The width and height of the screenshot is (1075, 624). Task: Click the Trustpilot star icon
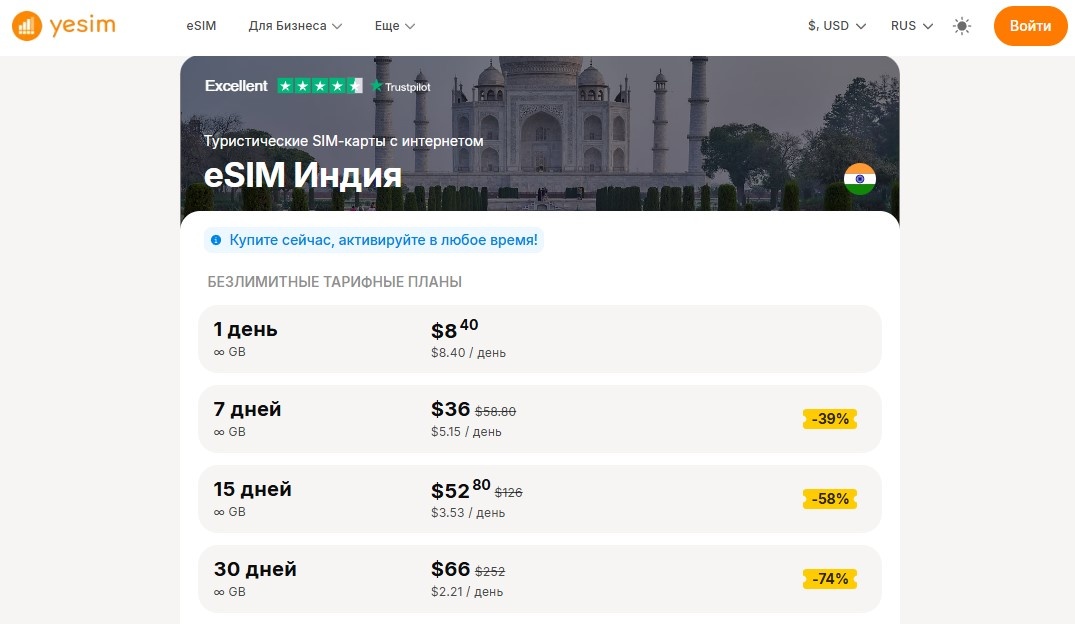[377, 86]
